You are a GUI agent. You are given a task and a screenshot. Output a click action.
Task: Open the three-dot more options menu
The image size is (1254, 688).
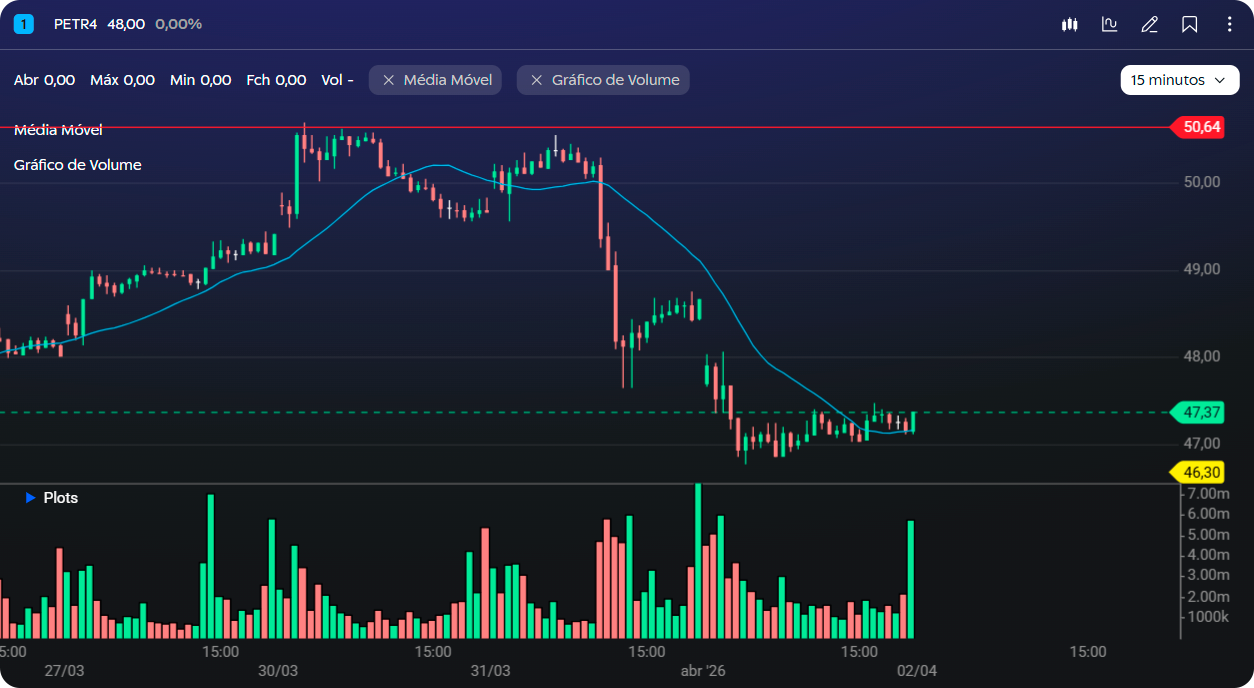click(1229, 24)
